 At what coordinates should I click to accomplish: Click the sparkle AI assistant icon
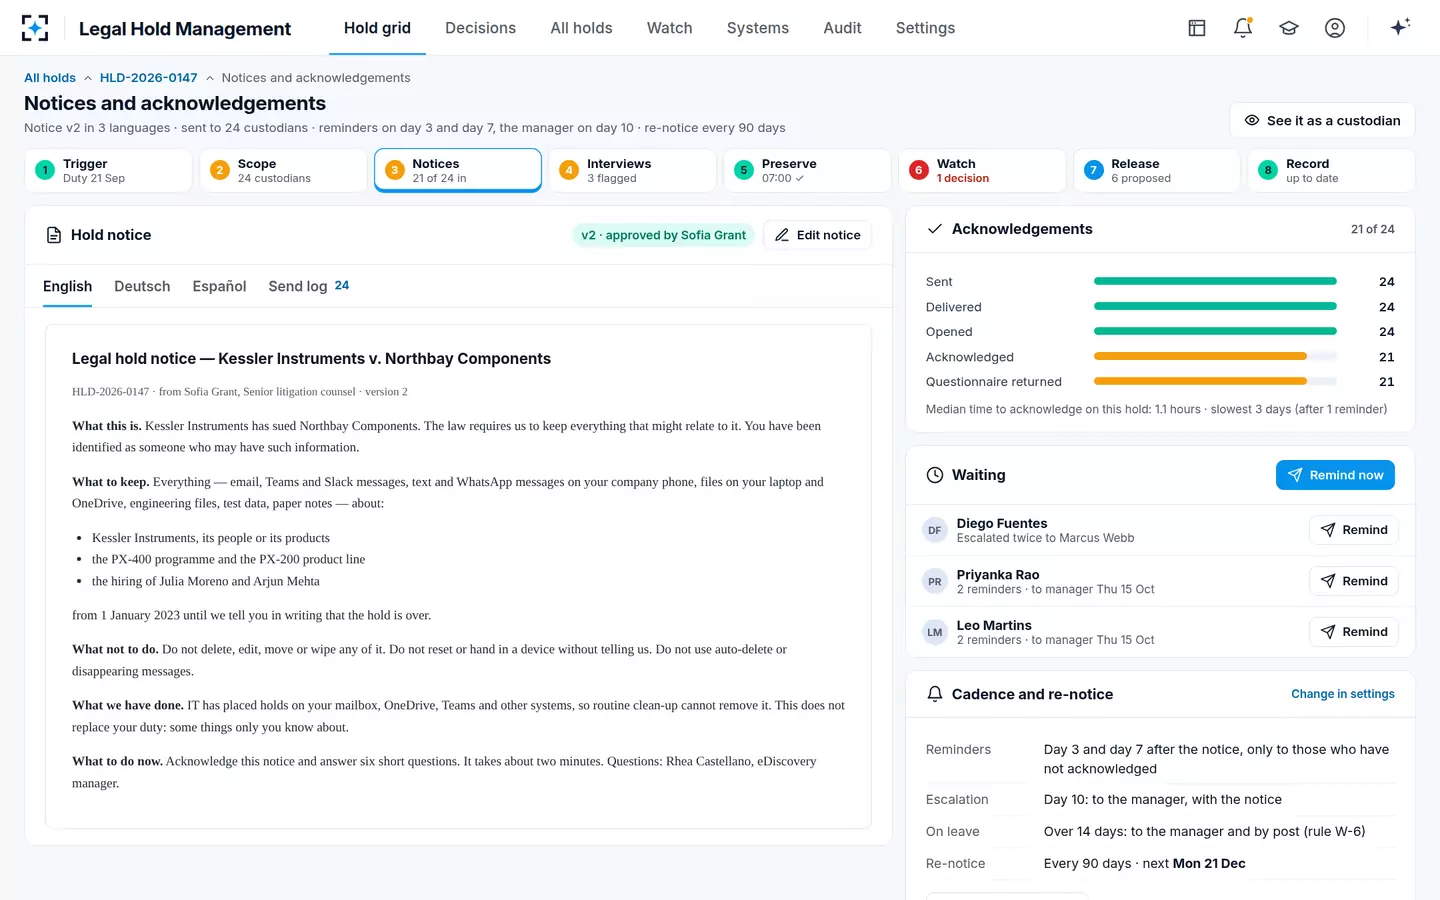pos(1400,27)
